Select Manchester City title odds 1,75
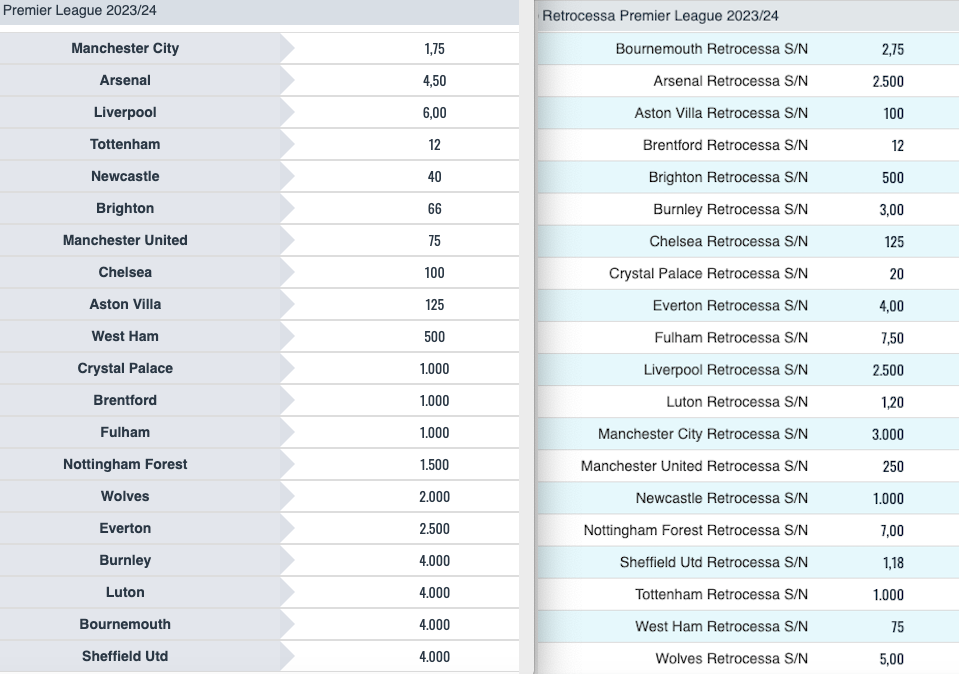This screenshot has height=674, width=959. point(434,49)
